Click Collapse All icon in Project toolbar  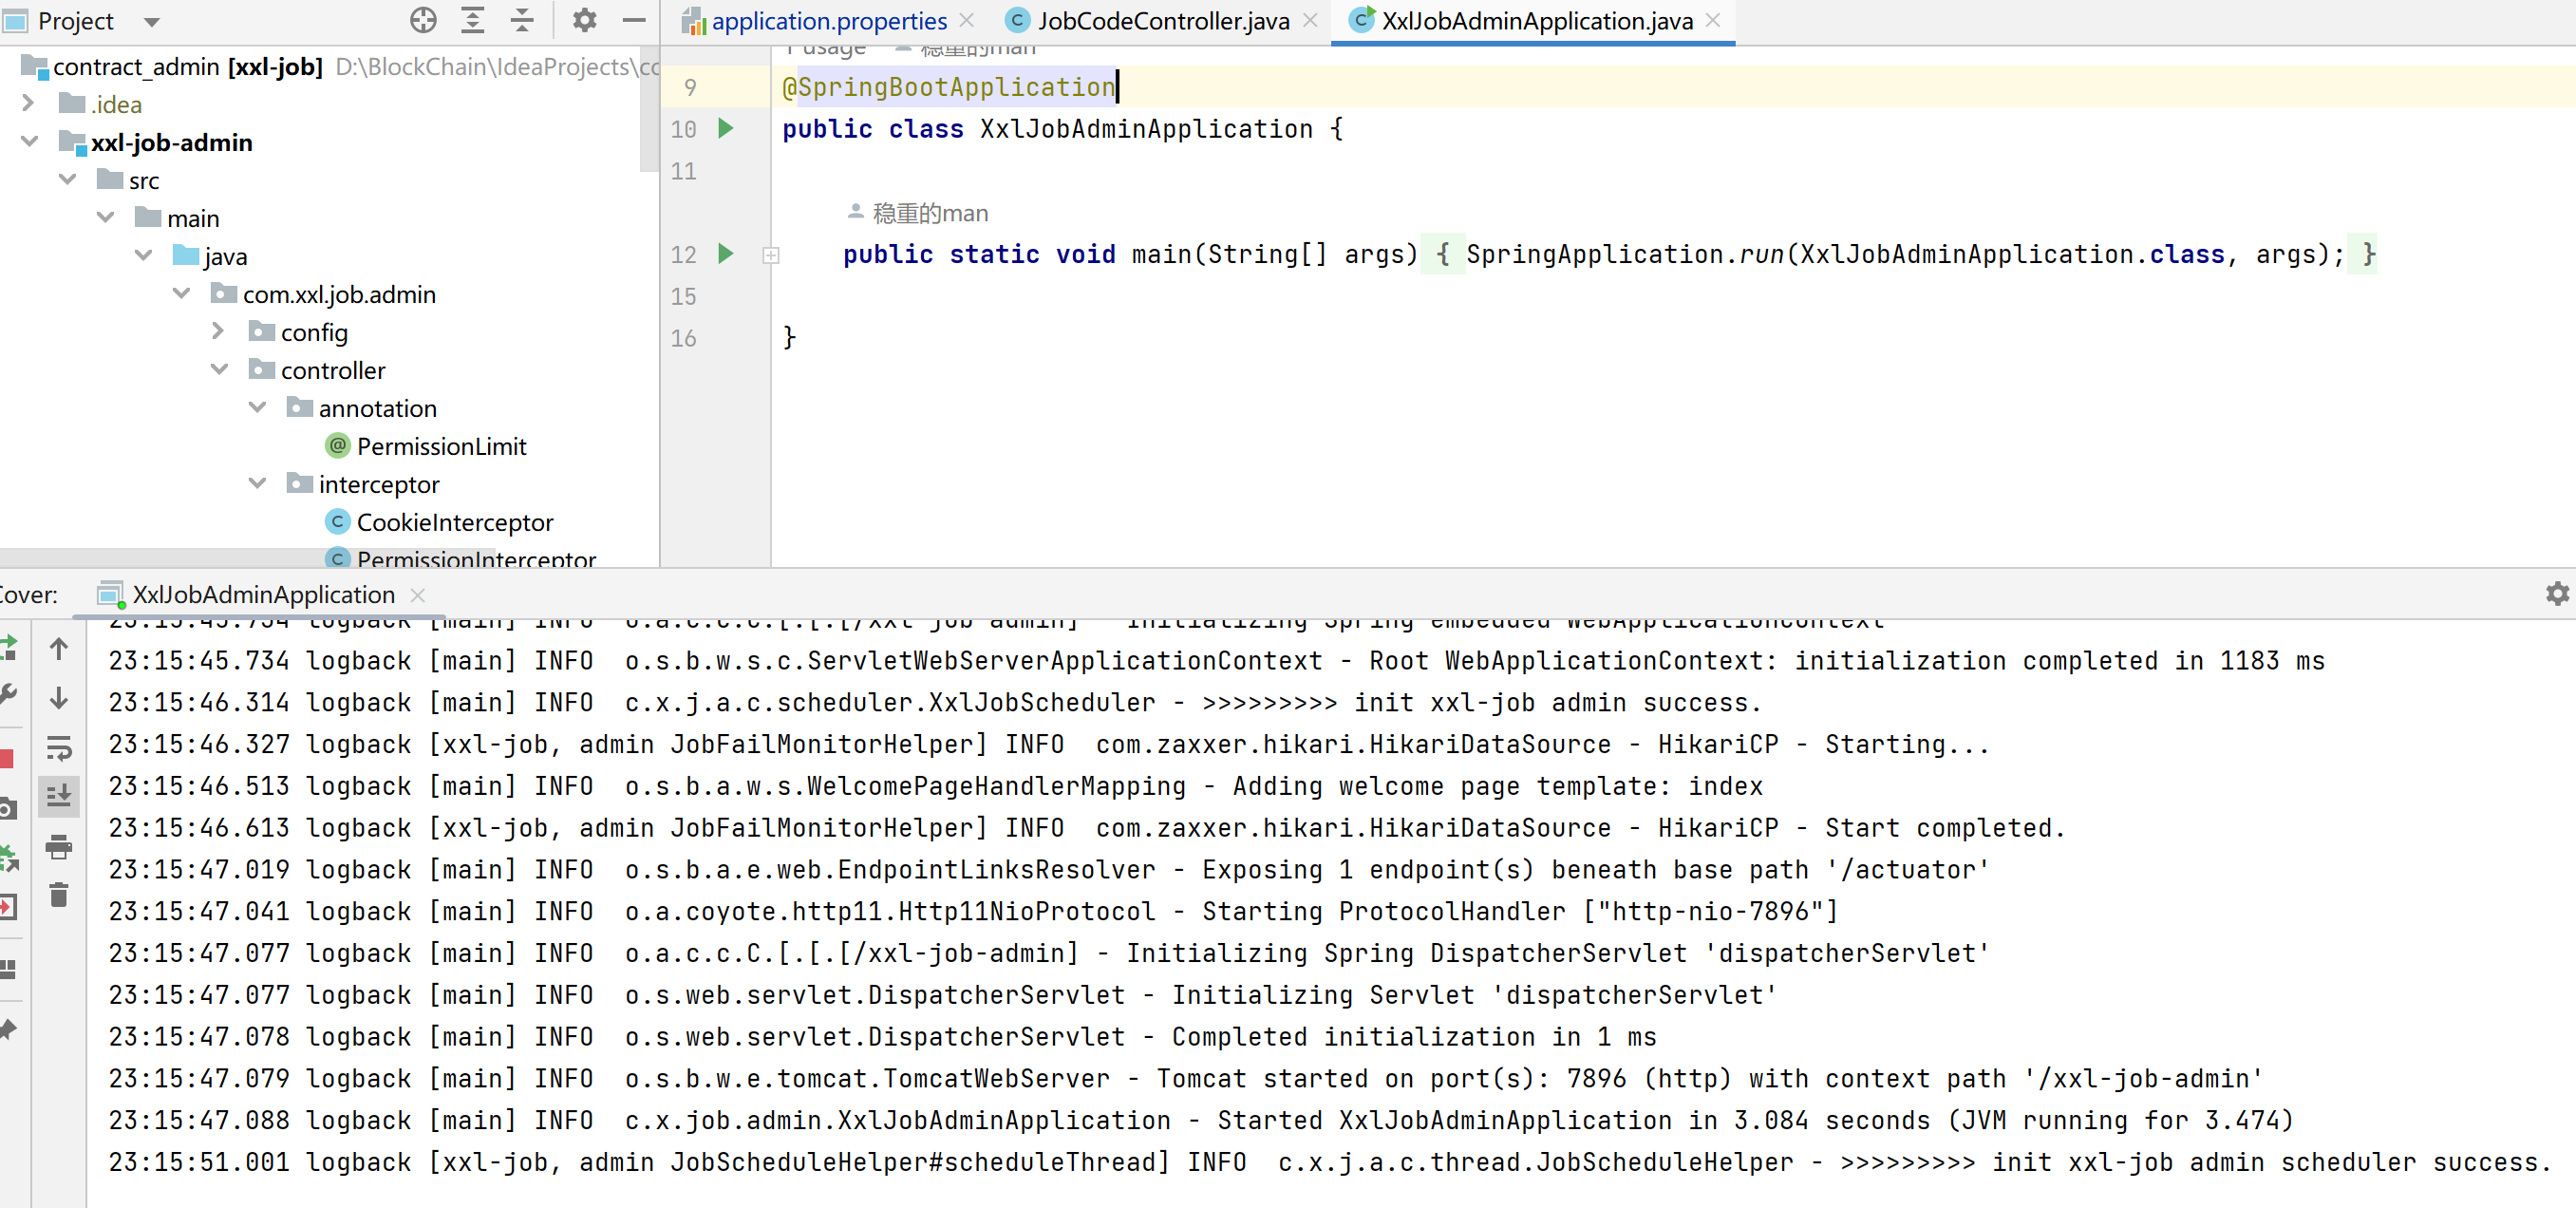(522, 20)
